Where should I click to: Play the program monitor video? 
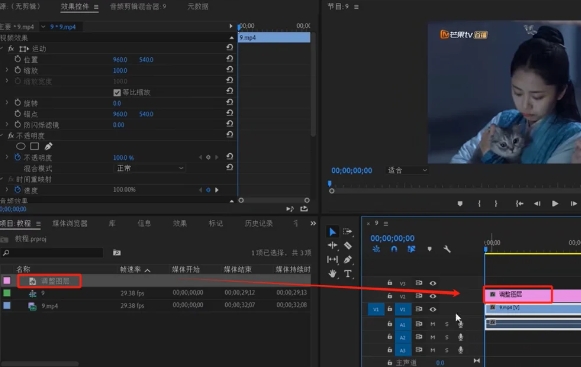(x=555, y=204)
